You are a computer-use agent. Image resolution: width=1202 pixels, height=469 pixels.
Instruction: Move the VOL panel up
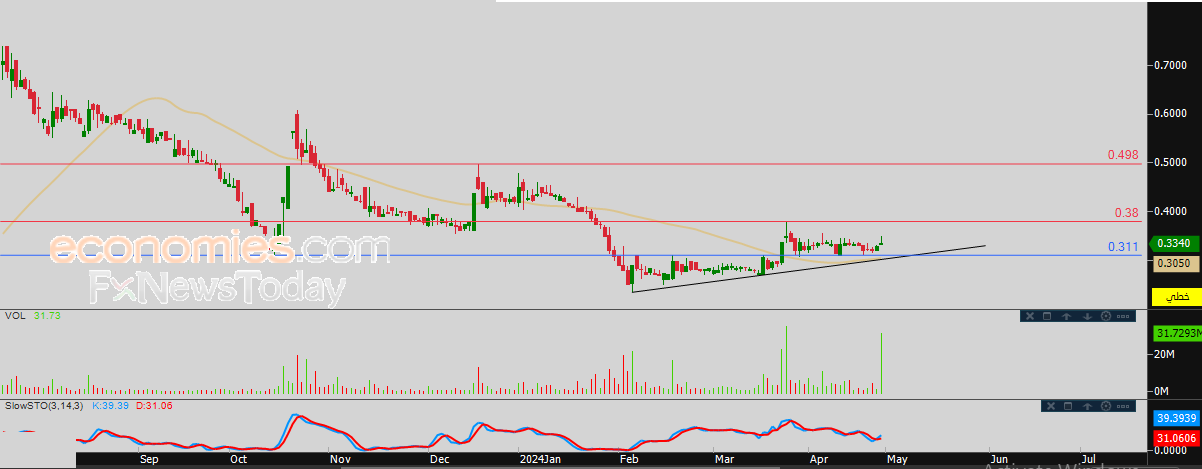tap(1066, 316)
